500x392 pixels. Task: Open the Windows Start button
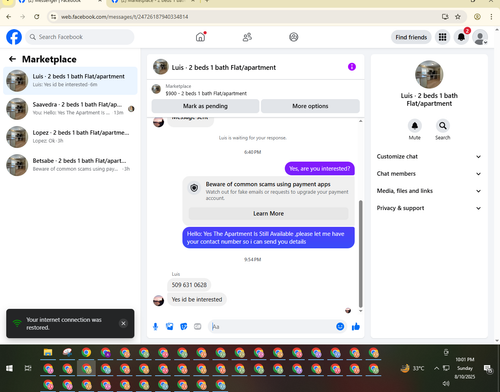click(x=9, y=368)
